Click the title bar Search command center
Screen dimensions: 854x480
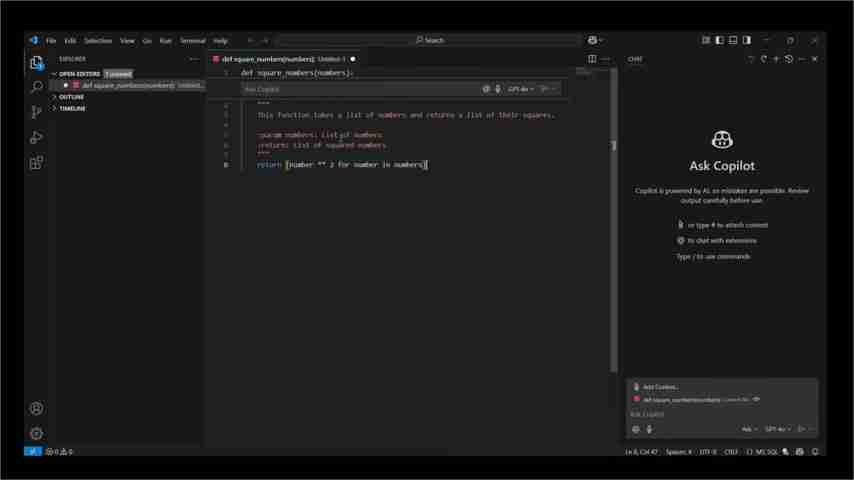pyautogui.click(x=430, y=40)
